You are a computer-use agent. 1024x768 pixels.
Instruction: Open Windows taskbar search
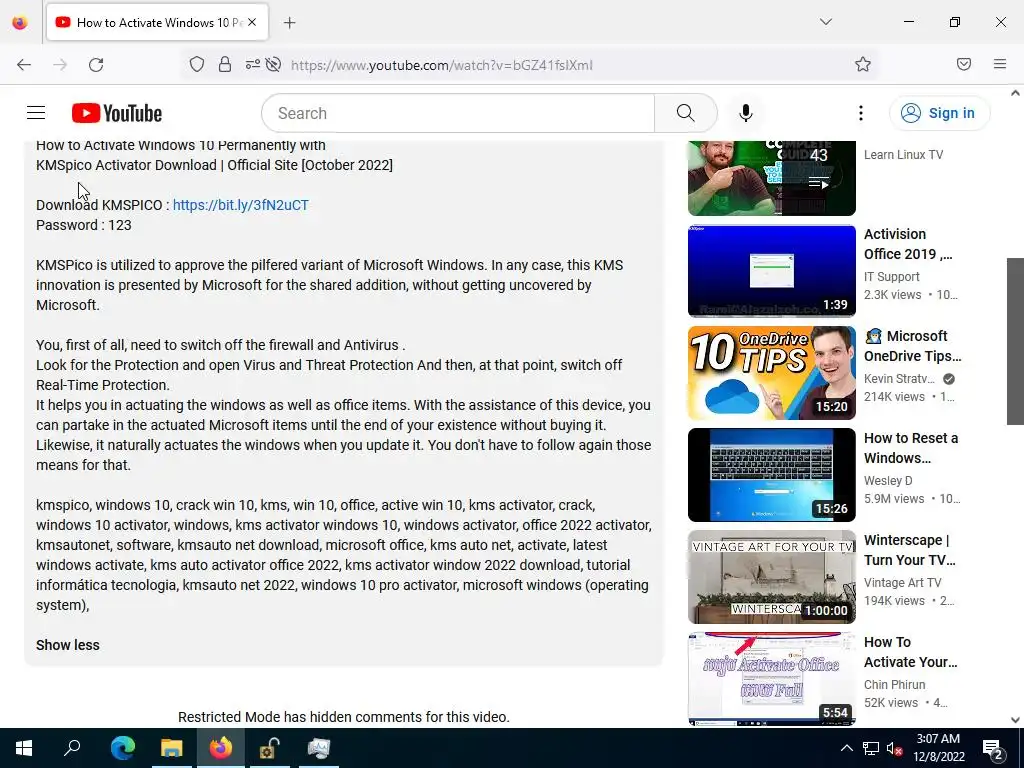[x=72, y=748]
